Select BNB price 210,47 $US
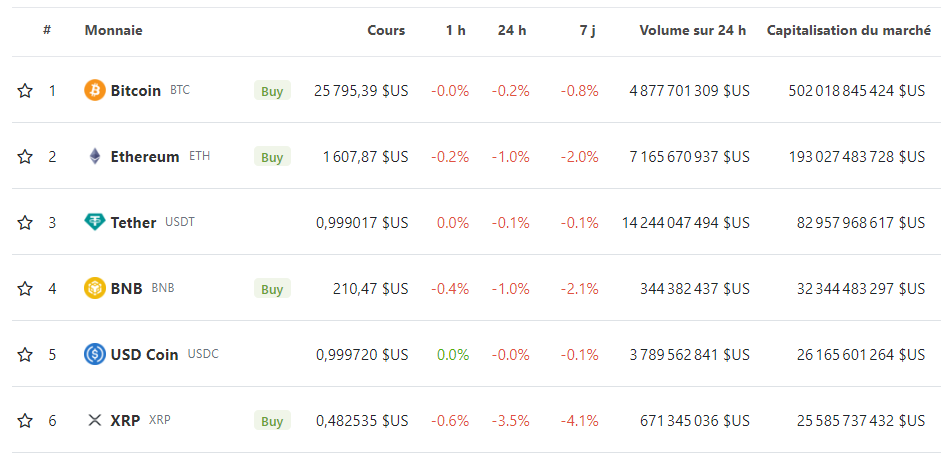This screenshot has width=941, height=458. [370, 289]
